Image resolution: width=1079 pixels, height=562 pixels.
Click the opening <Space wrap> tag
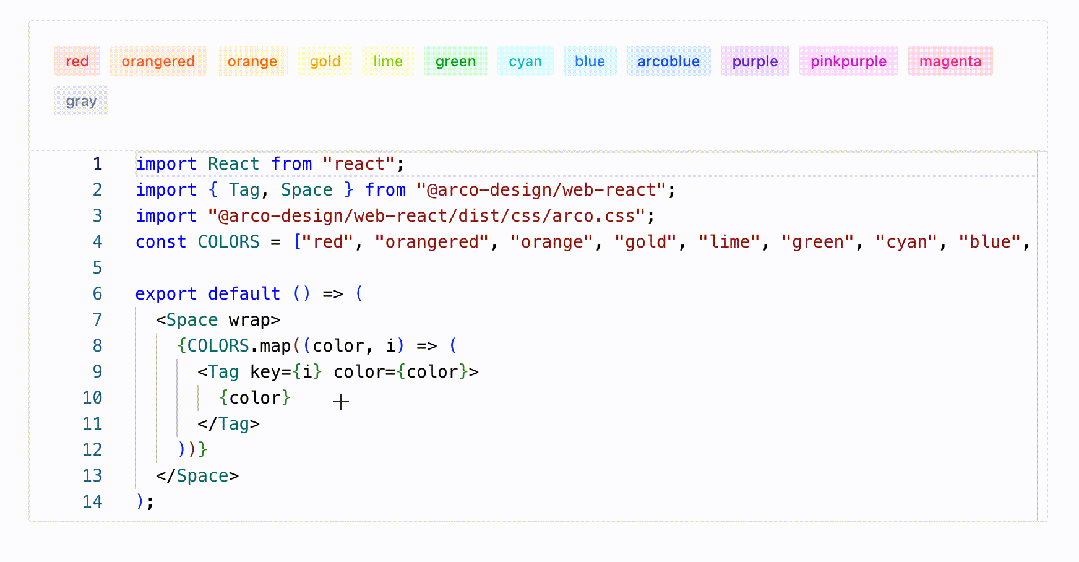tap(218, 321)
